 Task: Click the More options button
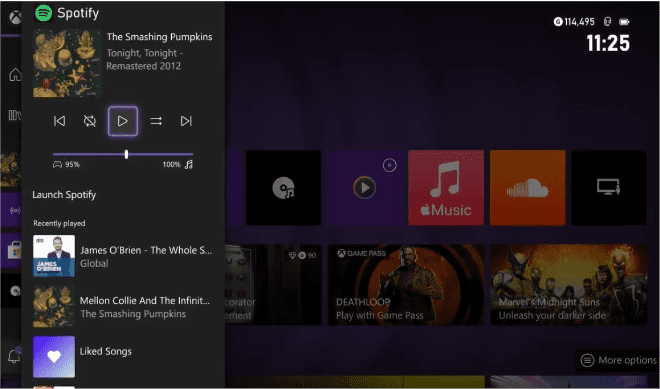pos(618,360)
